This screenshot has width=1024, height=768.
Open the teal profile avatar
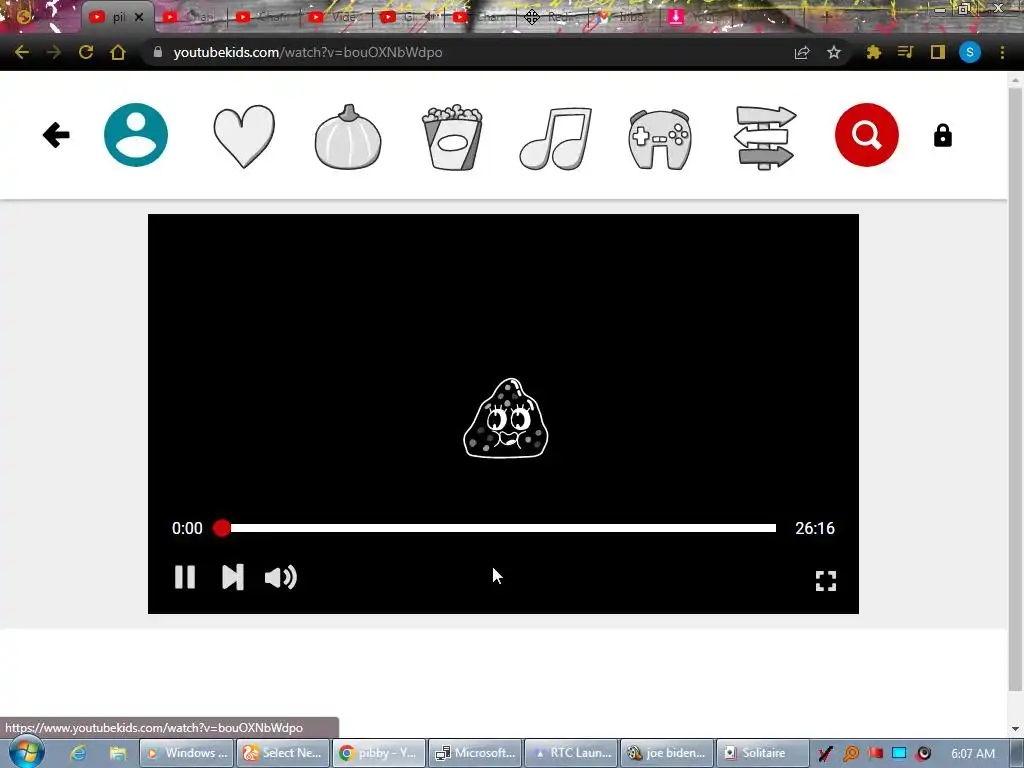tap(136, 135)
